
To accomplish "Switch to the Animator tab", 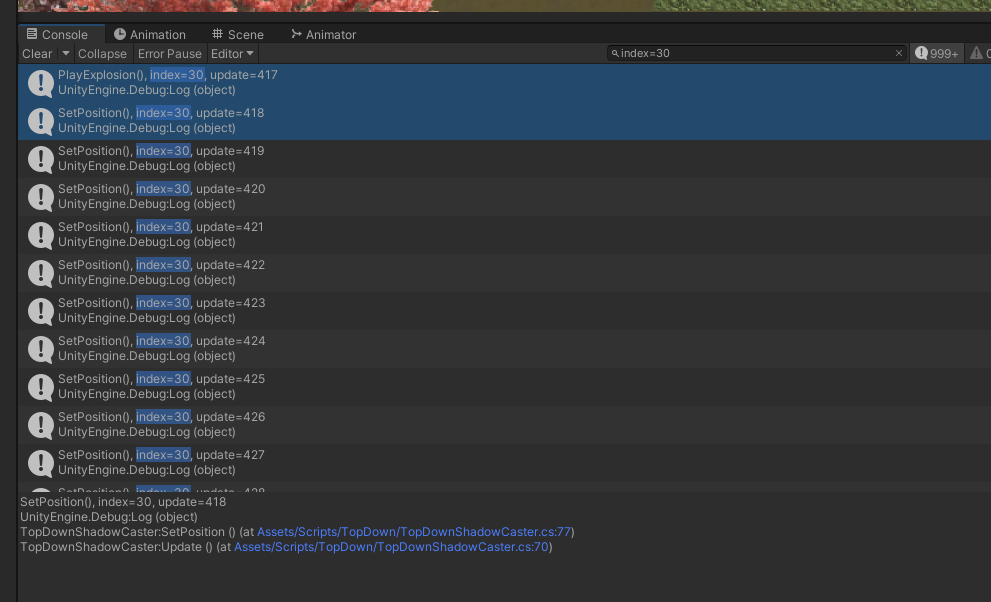I will [x=323, y=35].
